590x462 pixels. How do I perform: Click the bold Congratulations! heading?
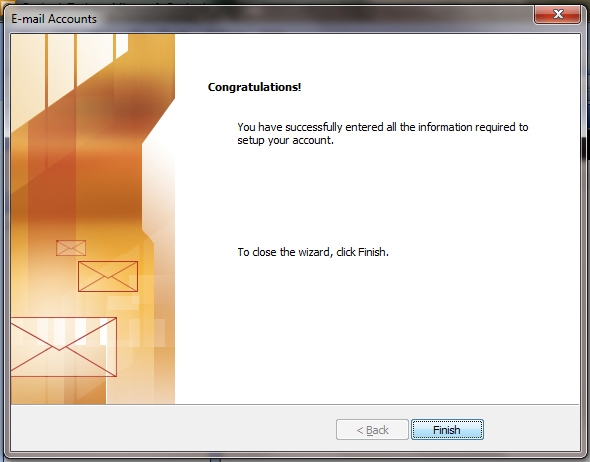click(x=254, y=87)
